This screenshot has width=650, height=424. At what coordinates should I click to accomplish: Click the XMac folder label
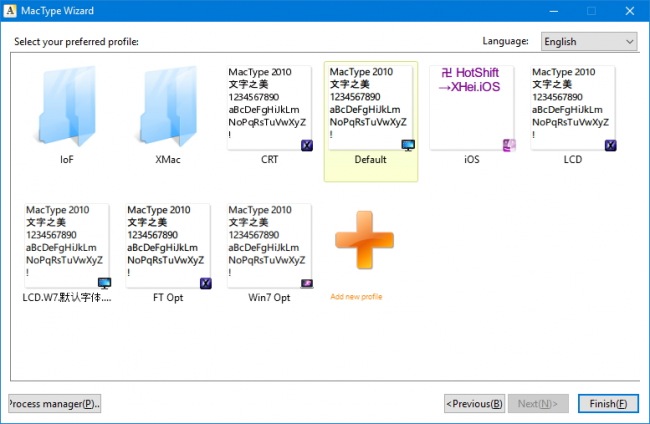(x=168, y=160)
